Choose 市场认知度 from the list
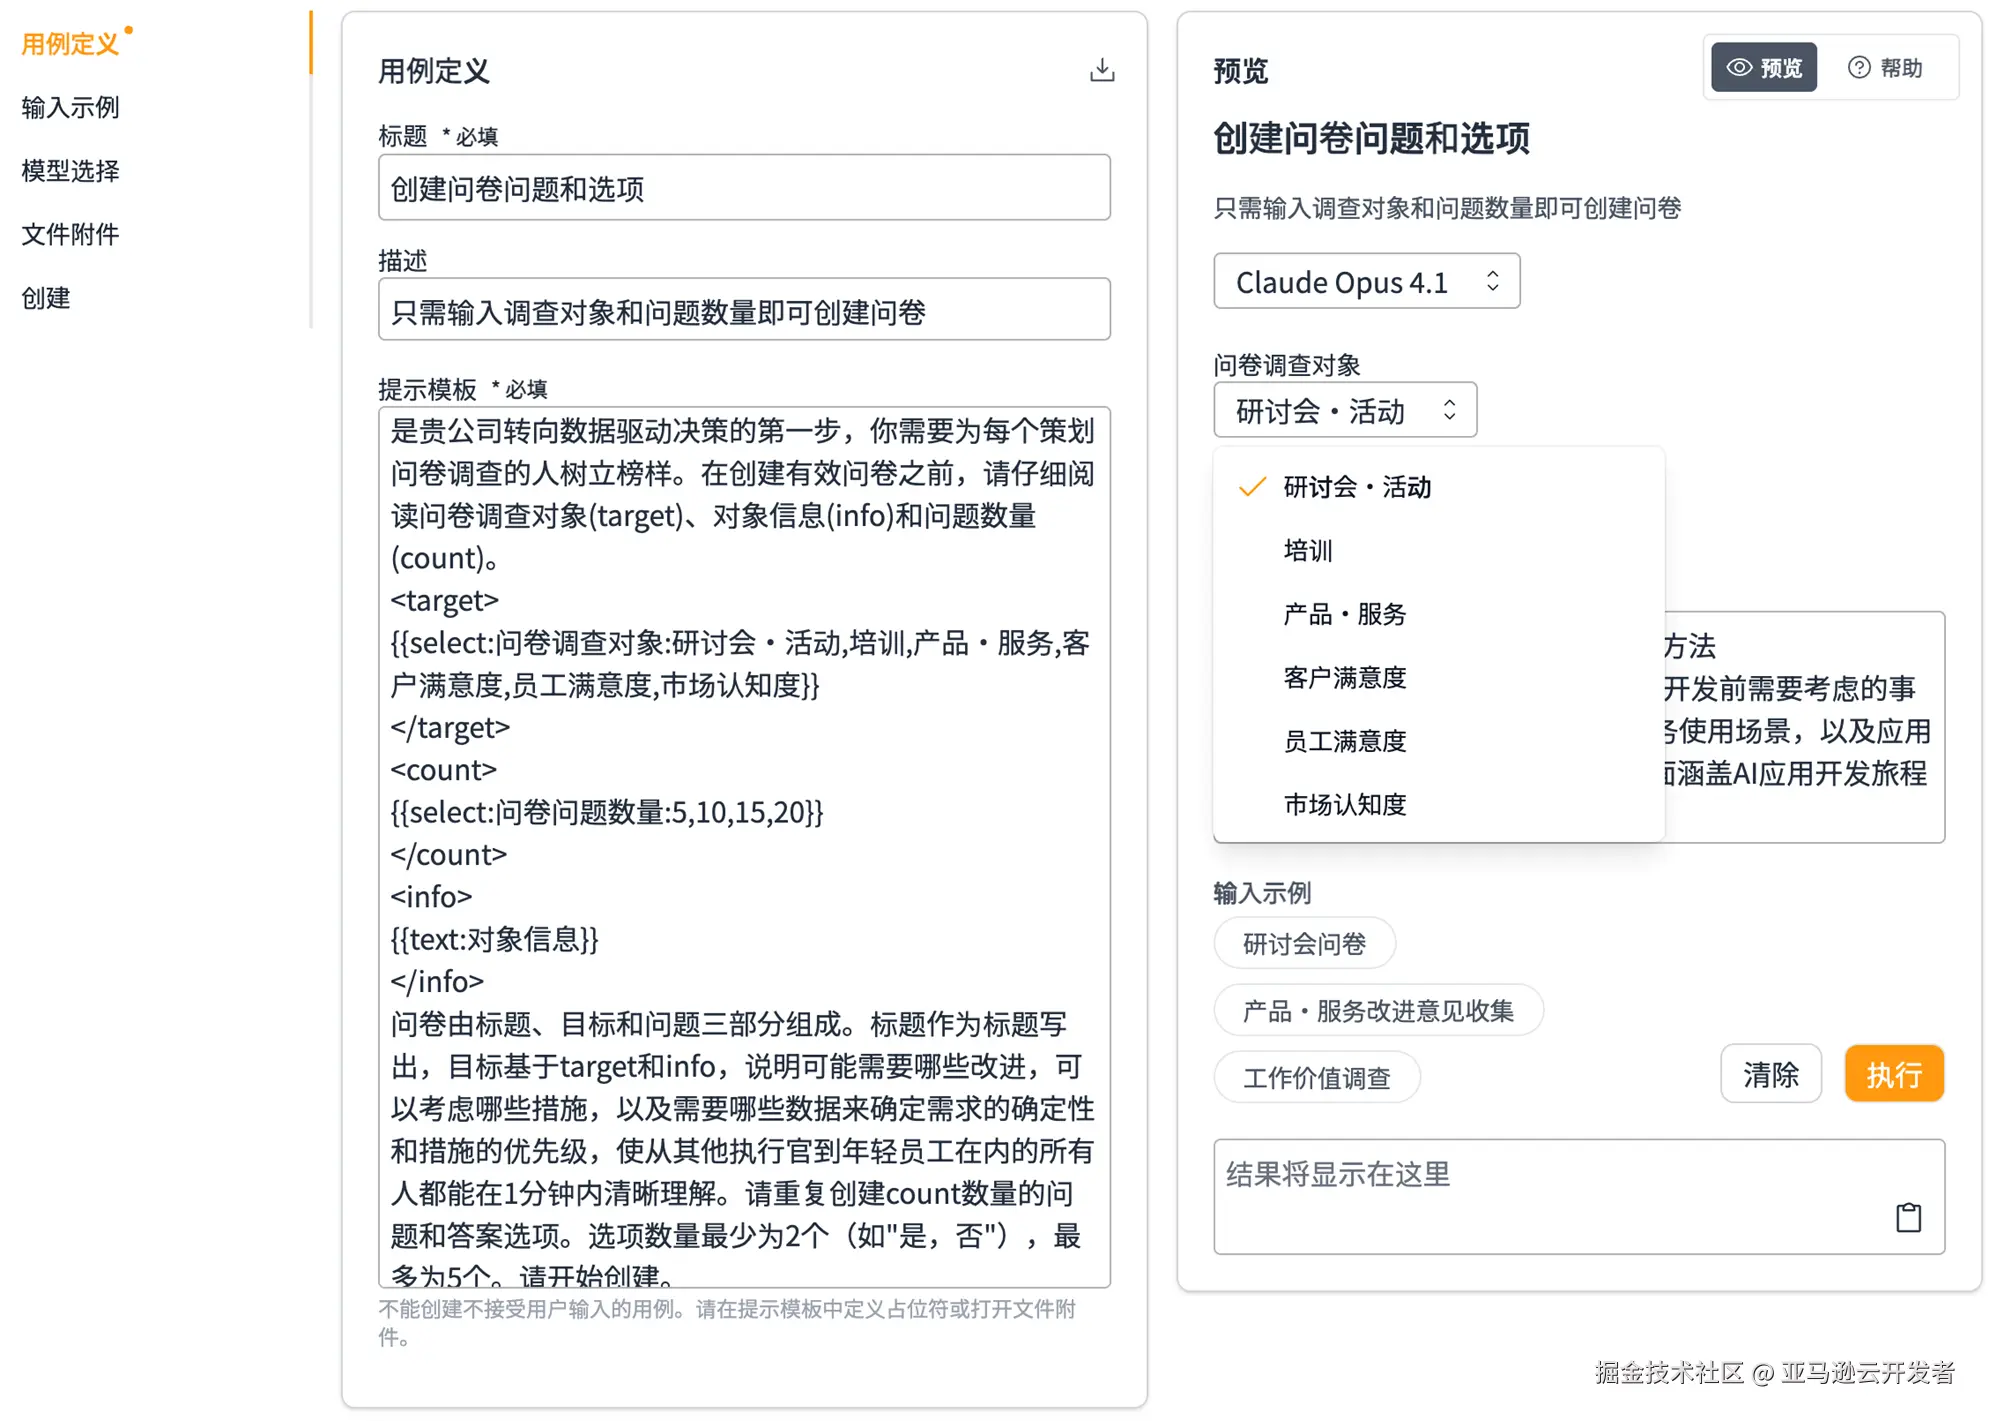This screenshot has height=1421, width=1990. click(1344, 804)
